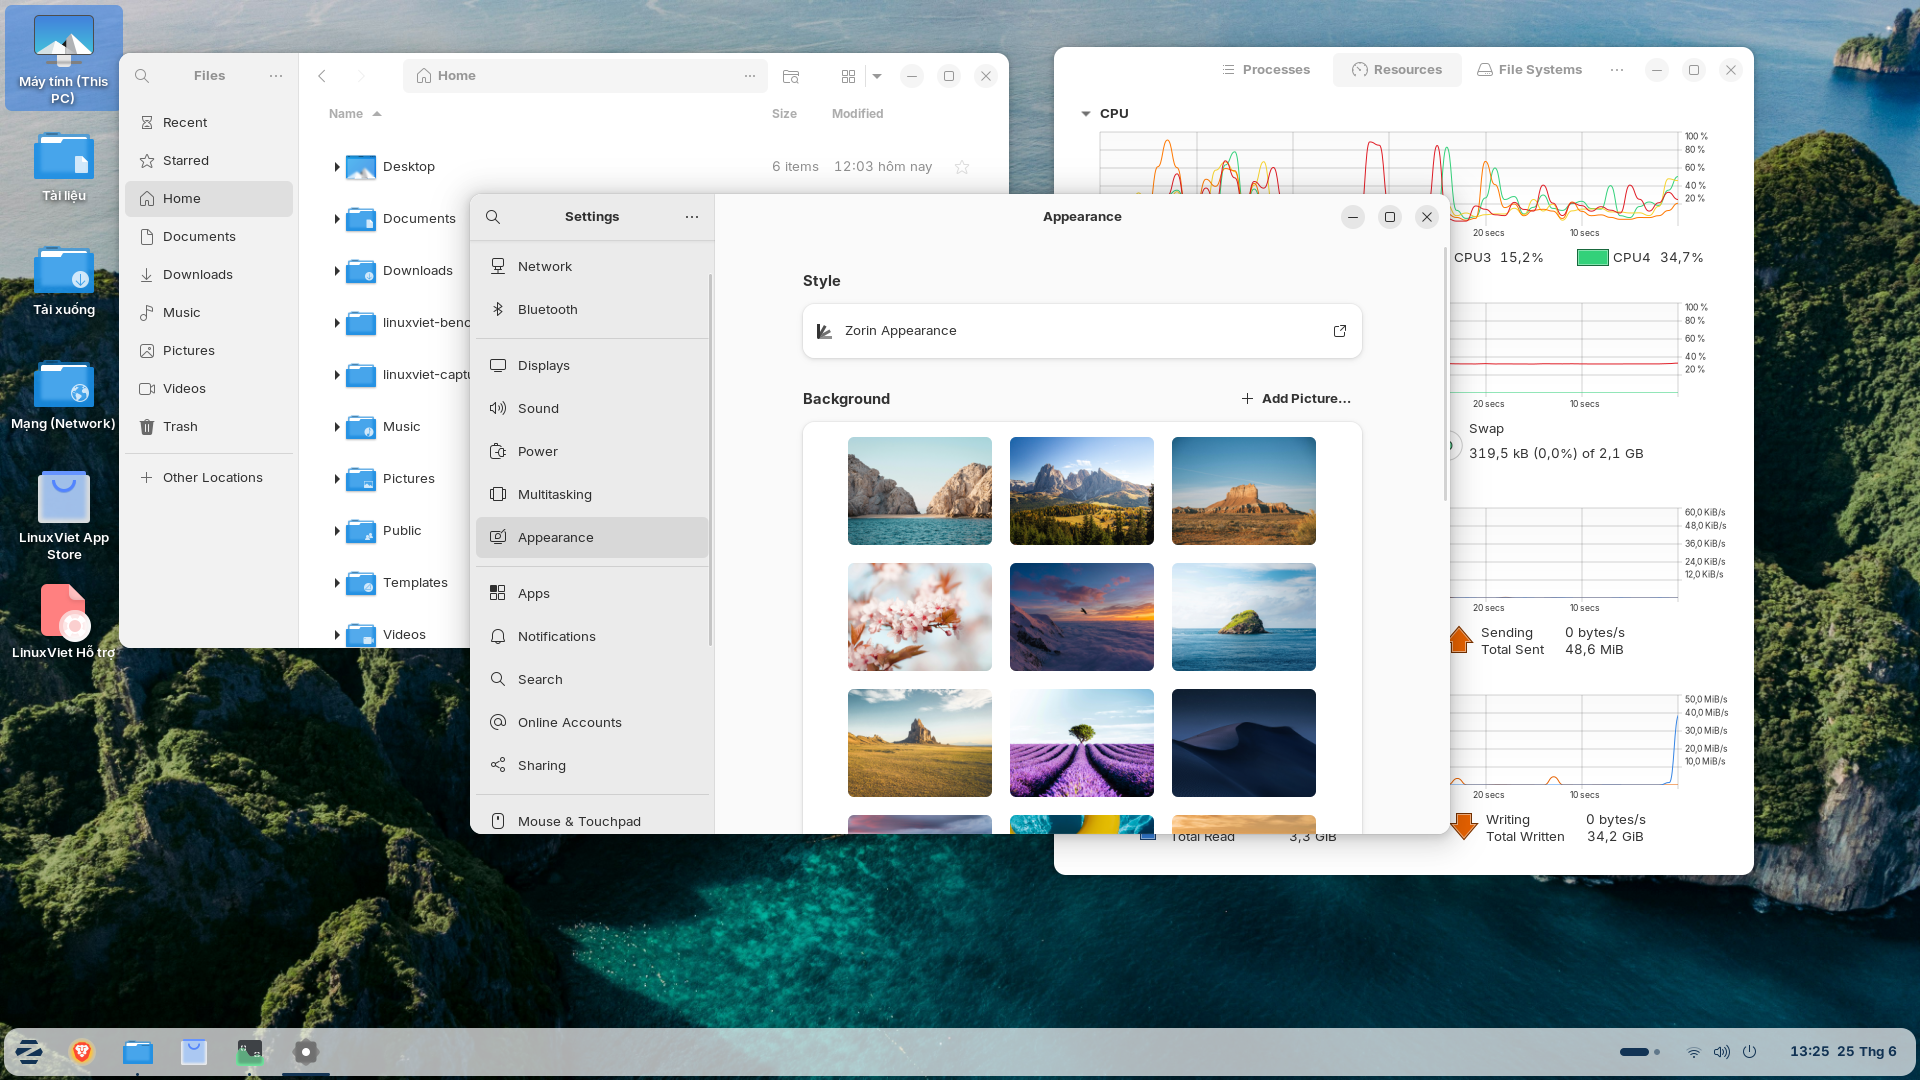Open Zorin Appearance style row
The height and width of the screenshot is (1080, 1920).
coord(1082,331)
